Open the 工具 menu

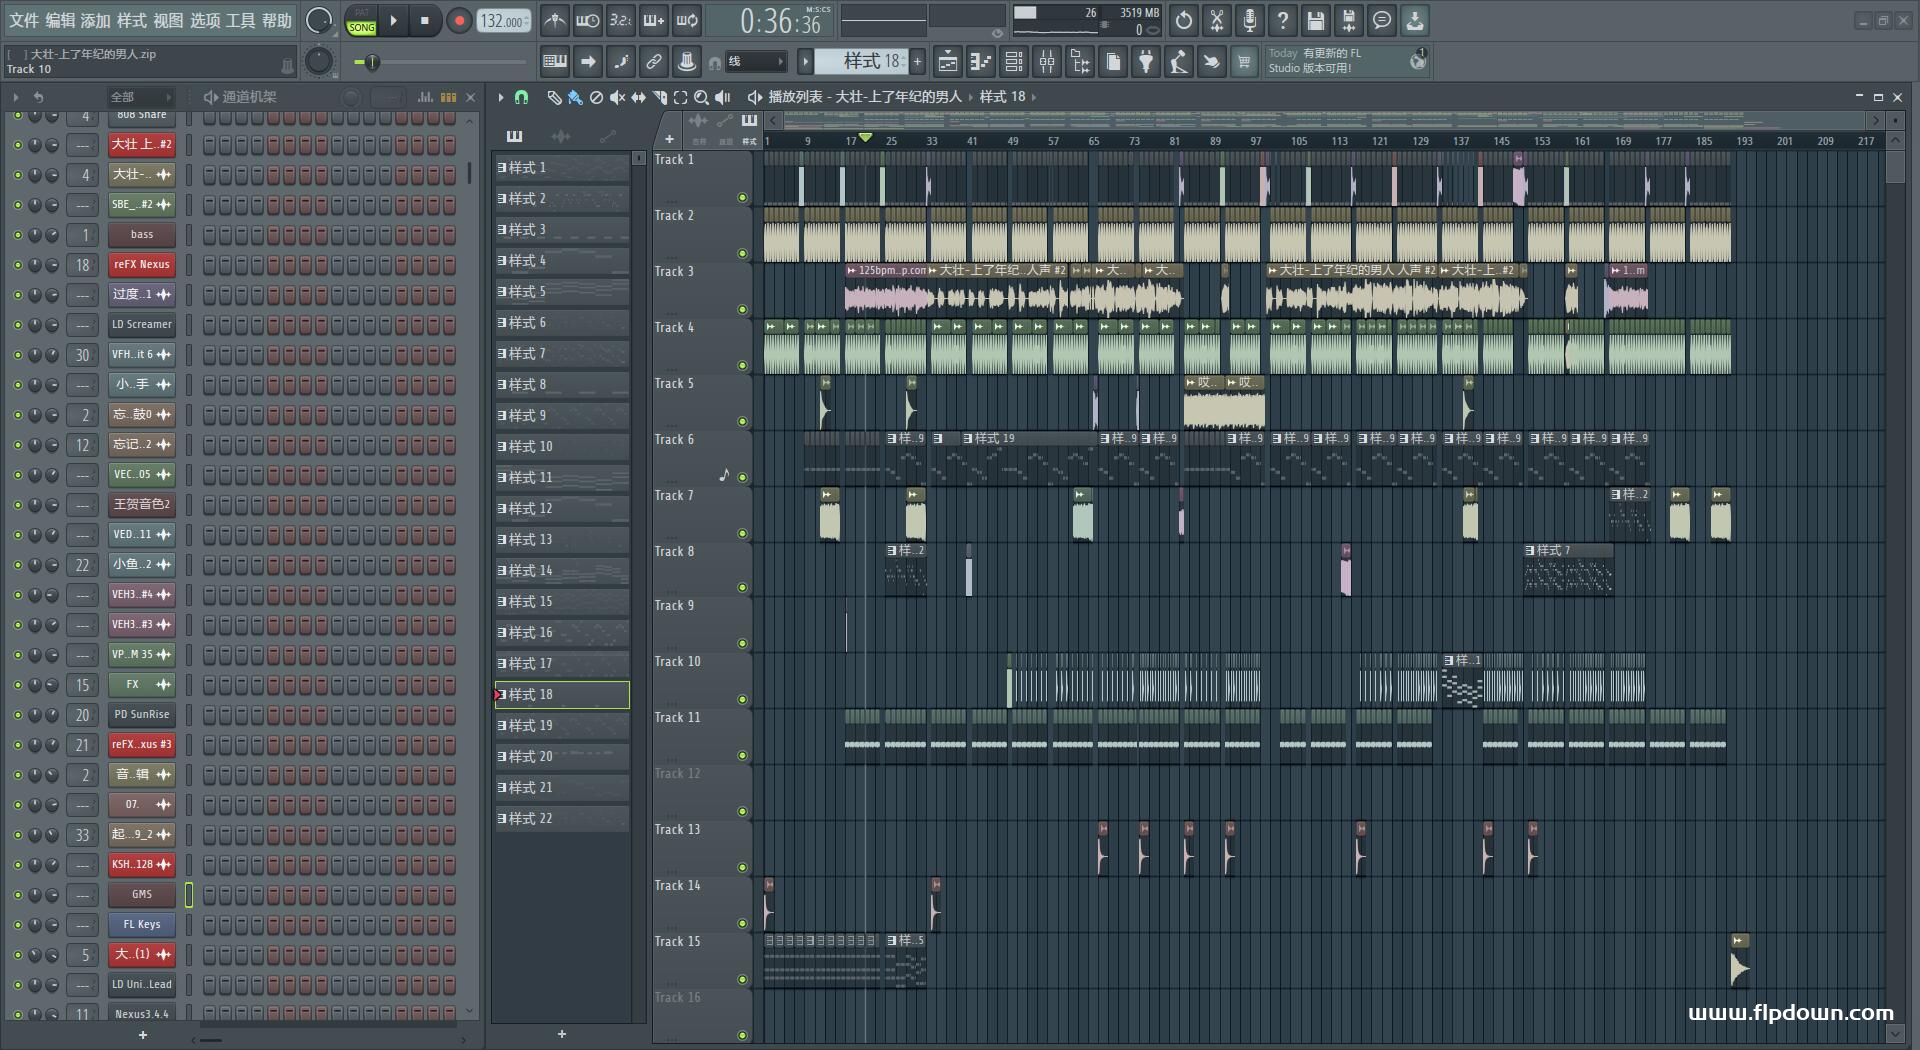241,21
